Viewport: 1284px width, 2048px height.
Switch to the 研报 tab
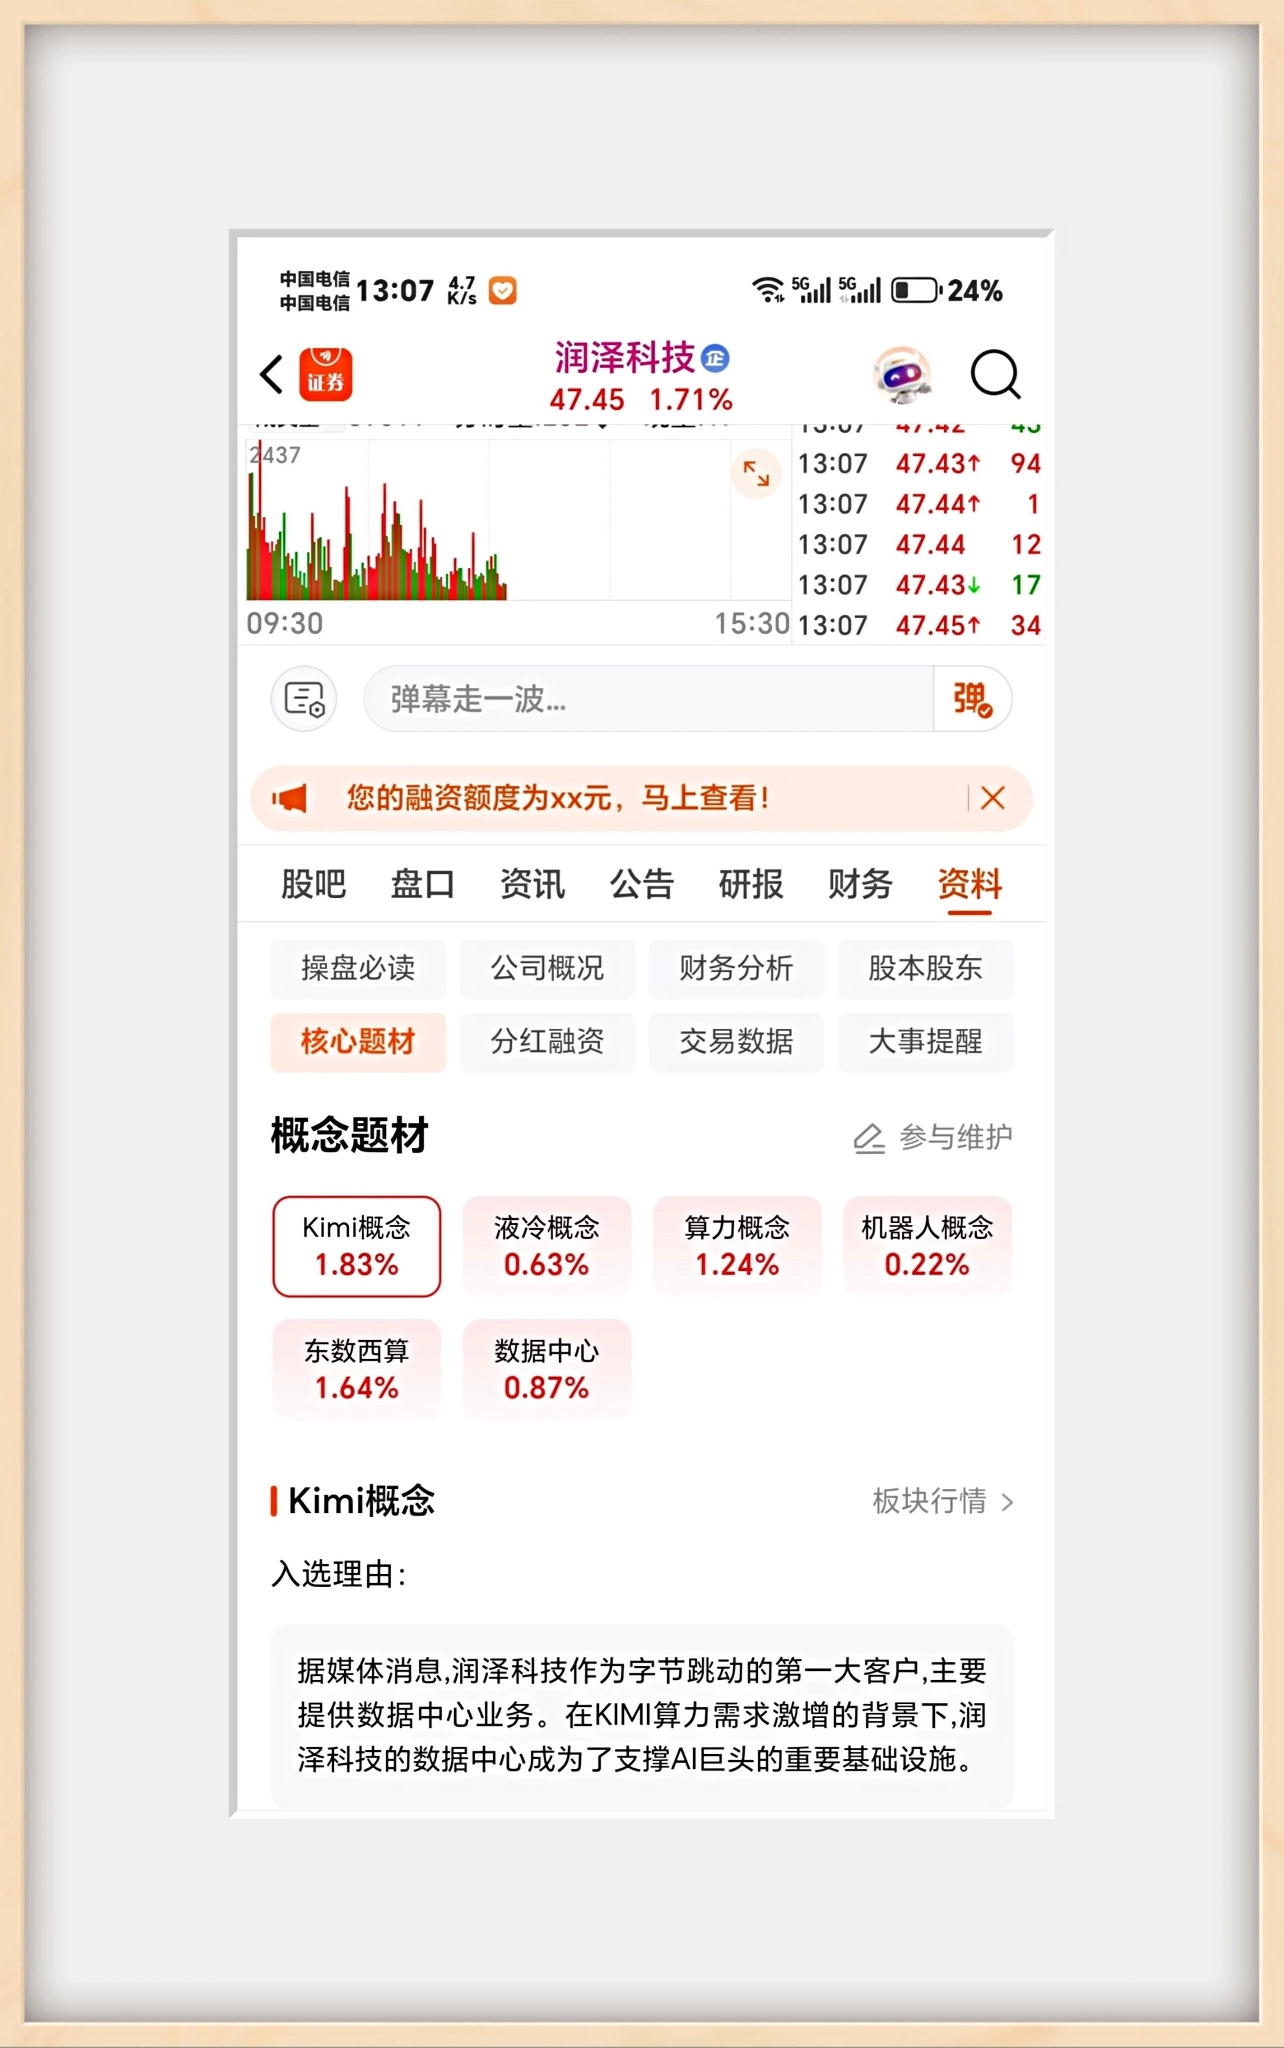[751, 884]
